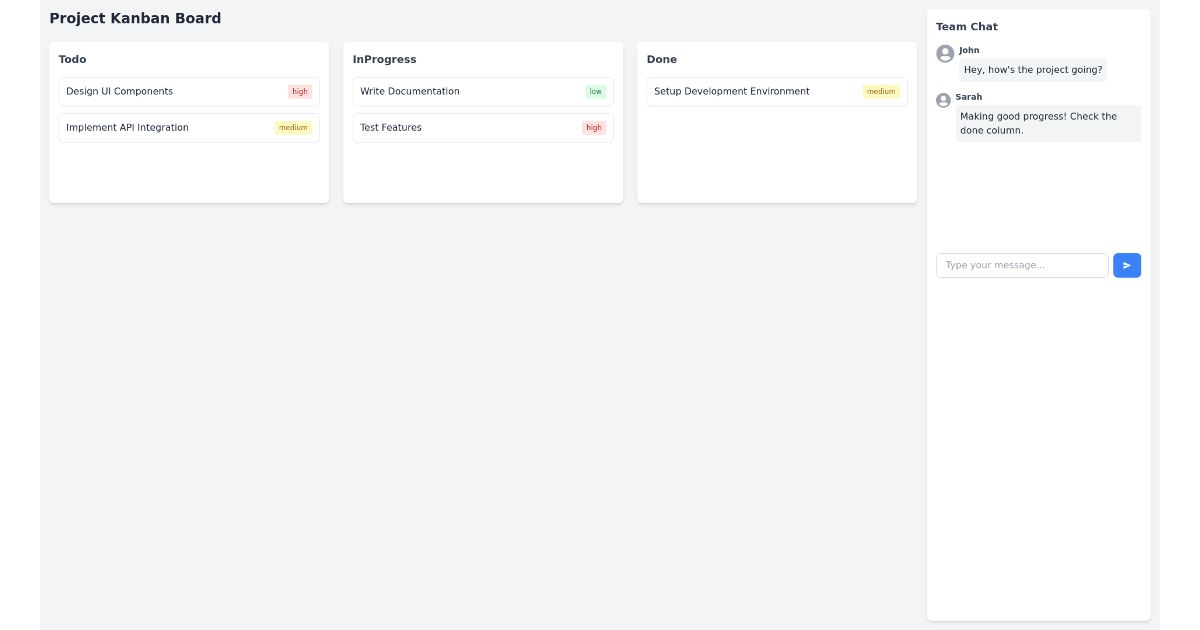1200x630 pixels.
Task: Click the high priority badge on Test Features
Action: pyautogui.click(x=593, y=127)
